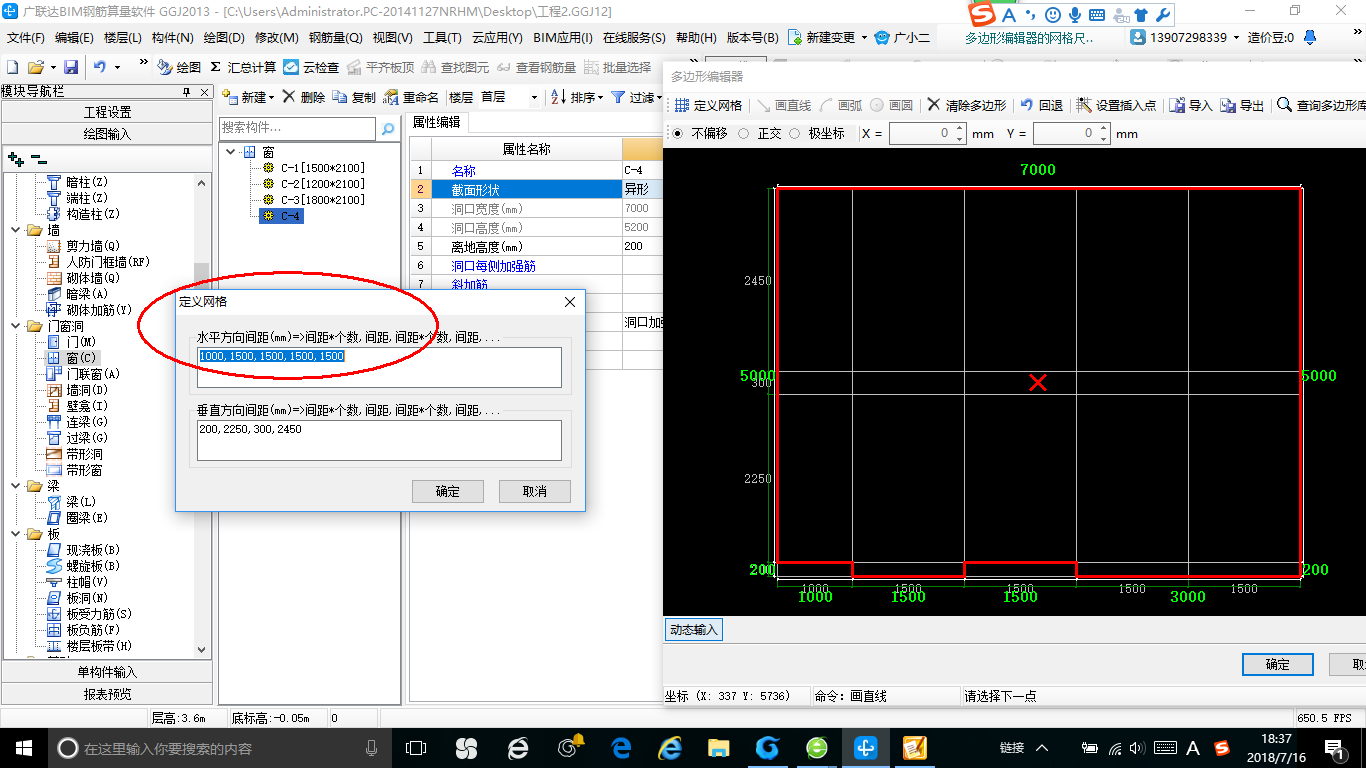Open the 工程设置 section
The image size is (1366, 768).
coord(107,112)
